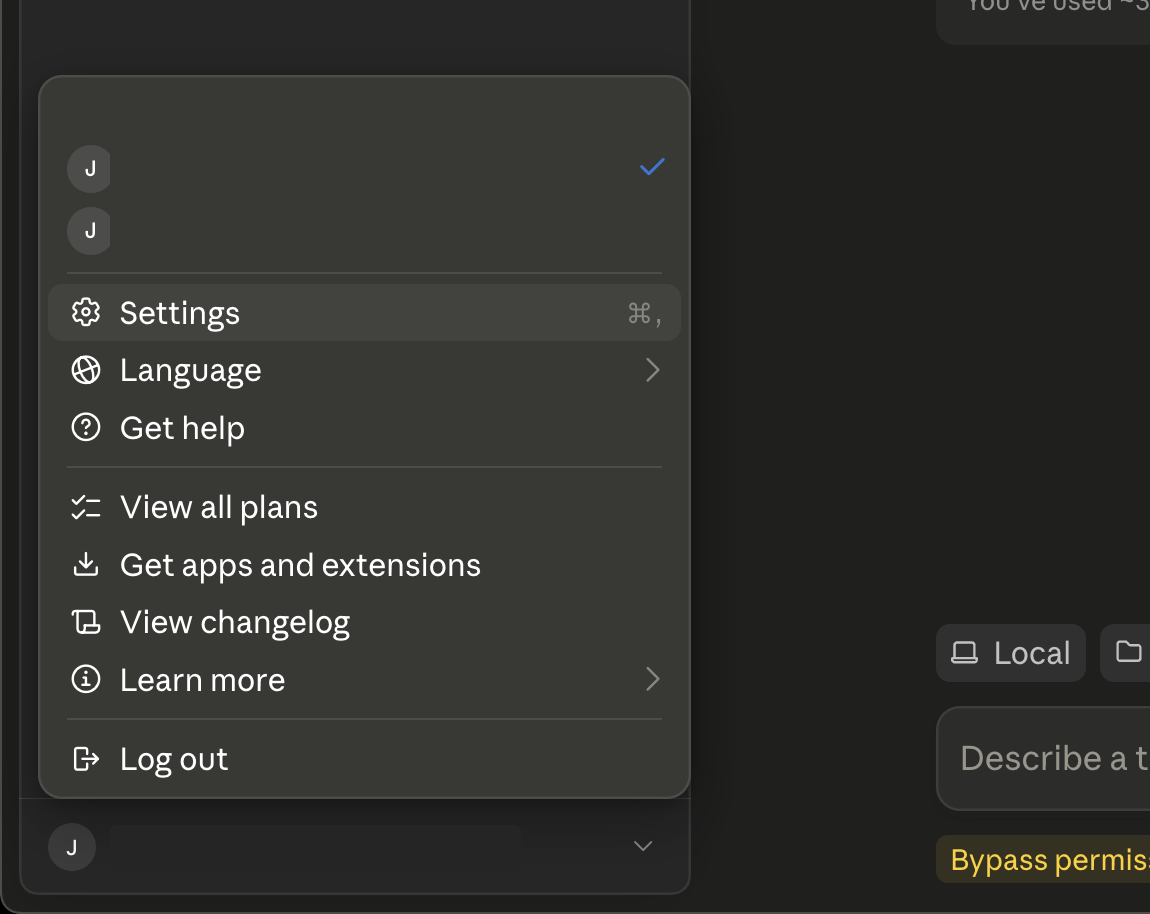
Task: Click the download icon for apps
Action: [86, 564]
